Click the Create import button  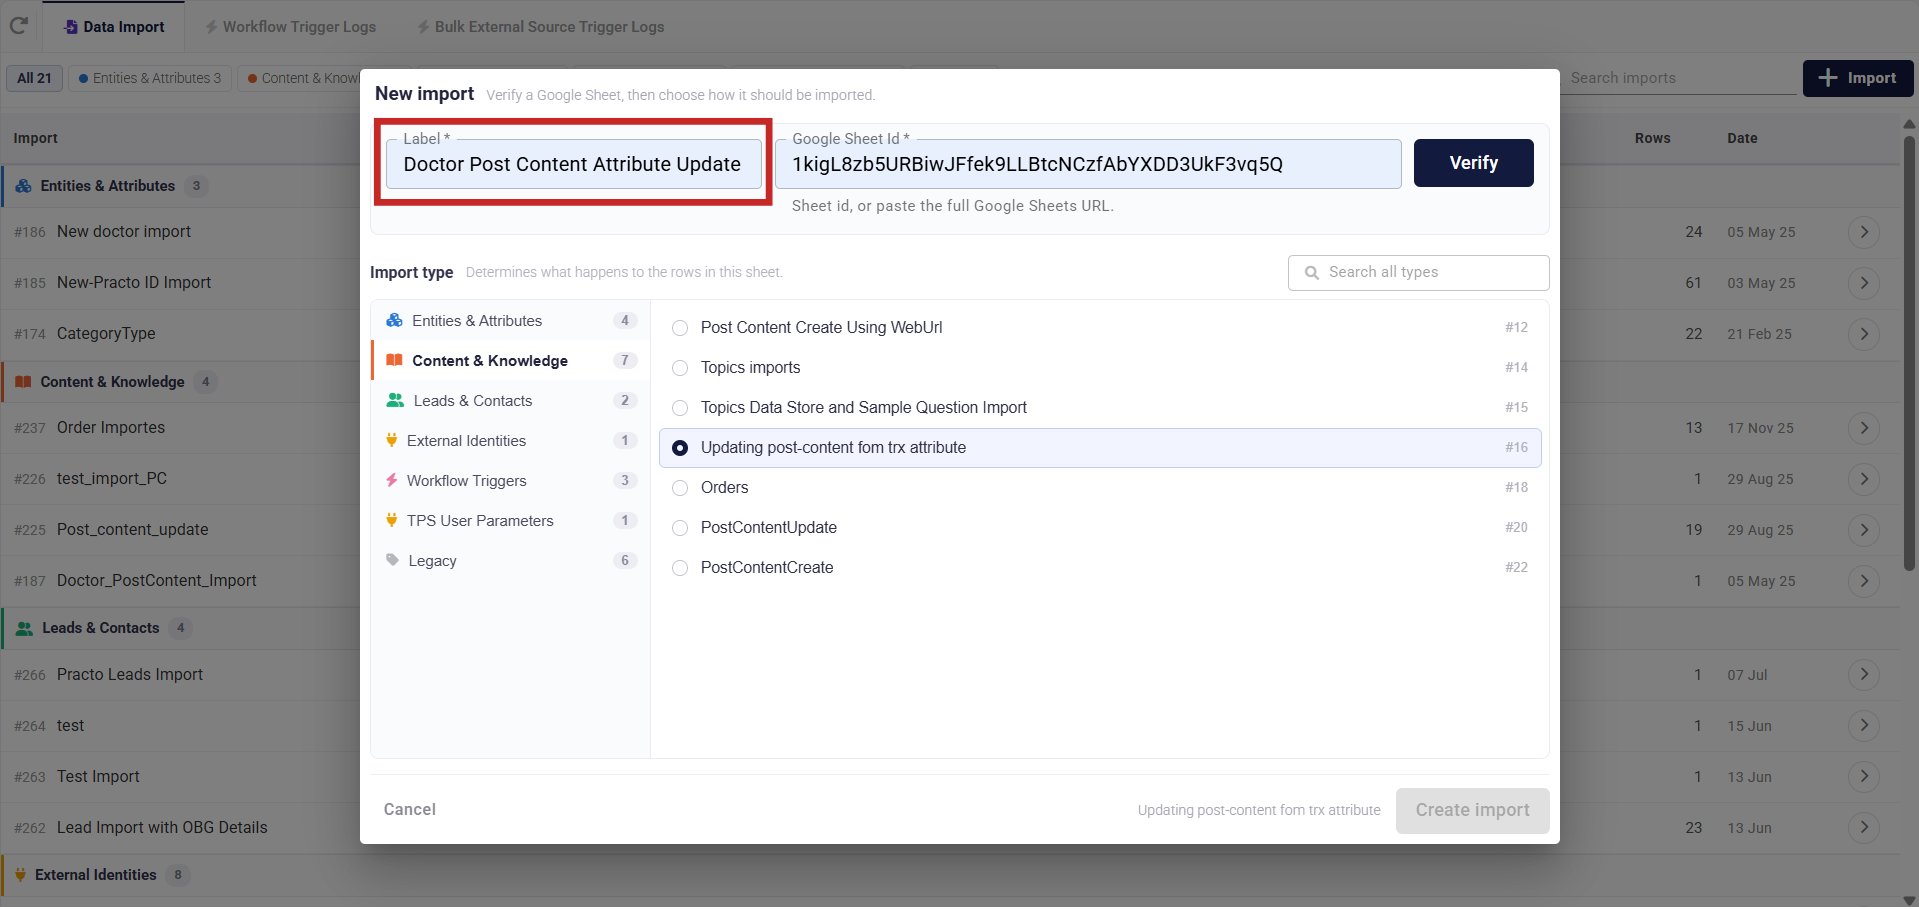point(1472,811)
